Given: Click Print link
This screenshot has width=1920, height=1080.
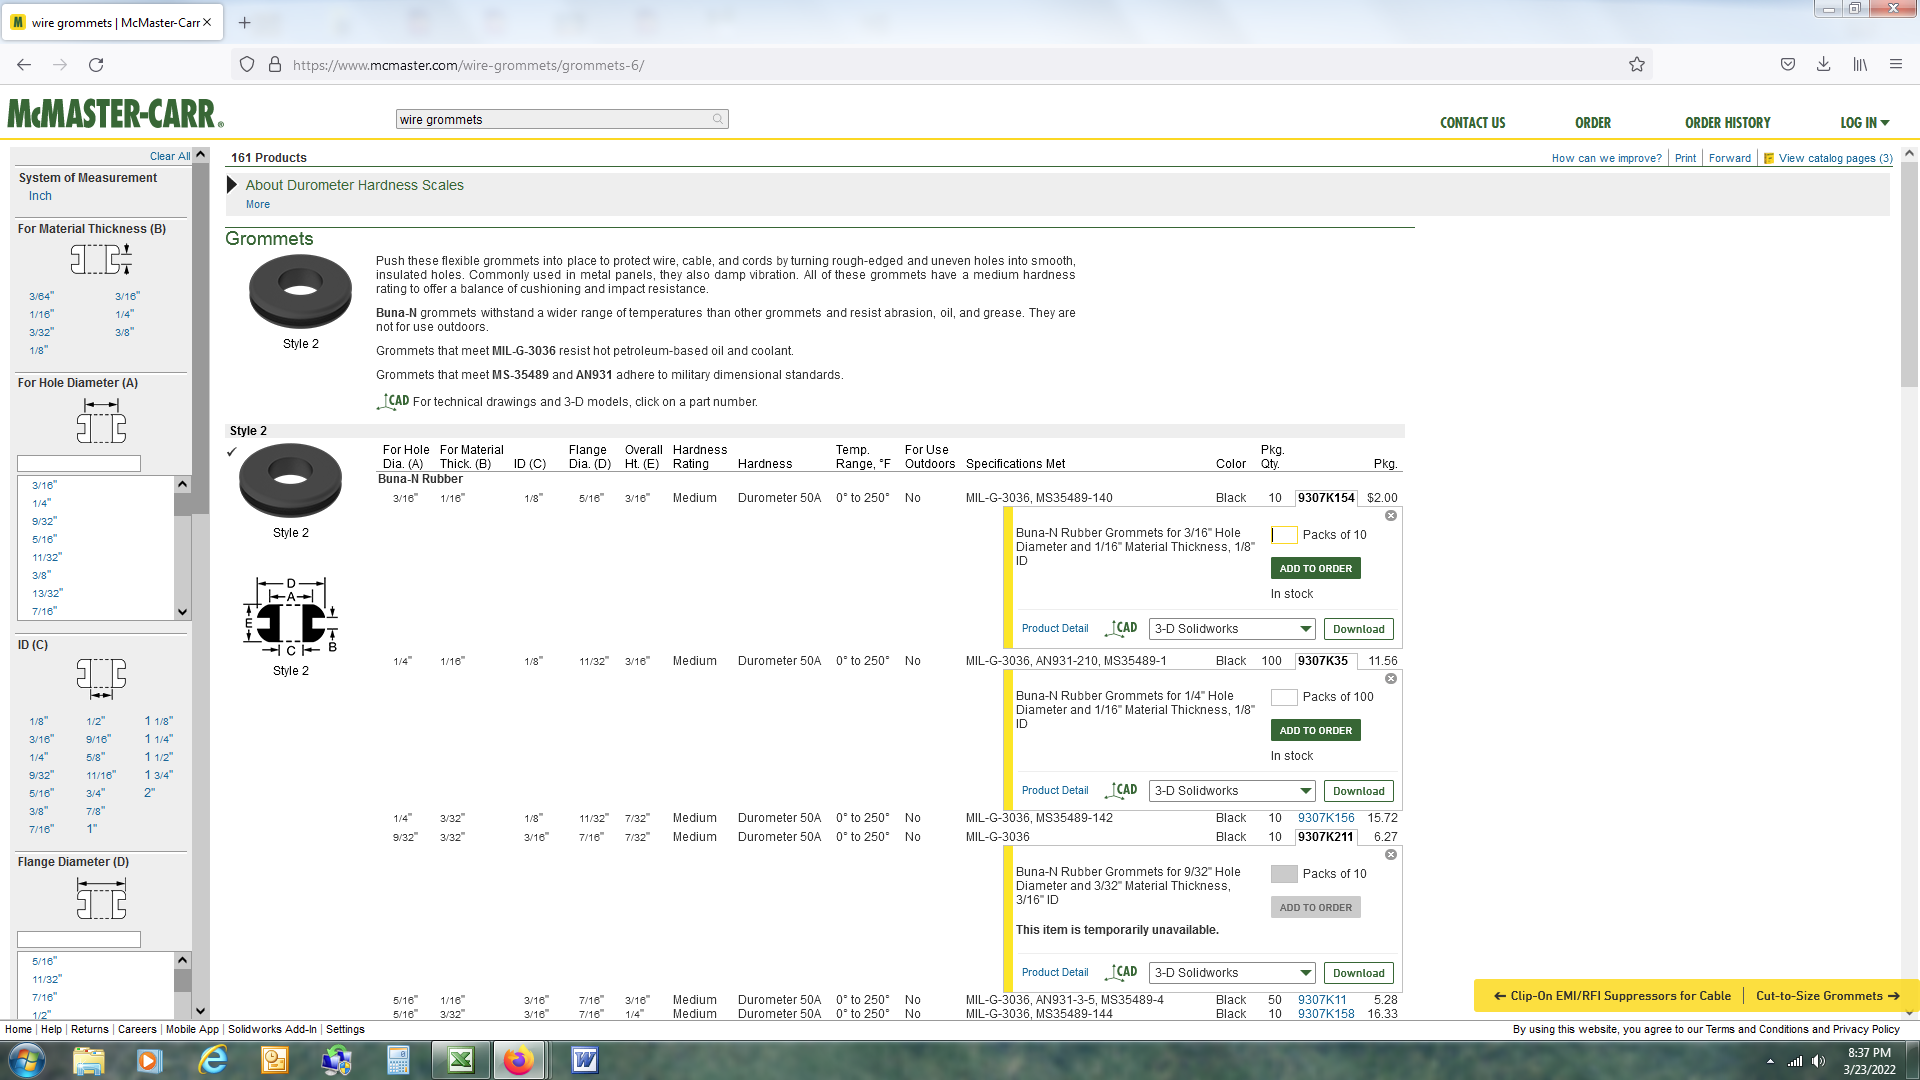Looking at the screenshot, I should pyautogui.click(x=1685, y=158).
